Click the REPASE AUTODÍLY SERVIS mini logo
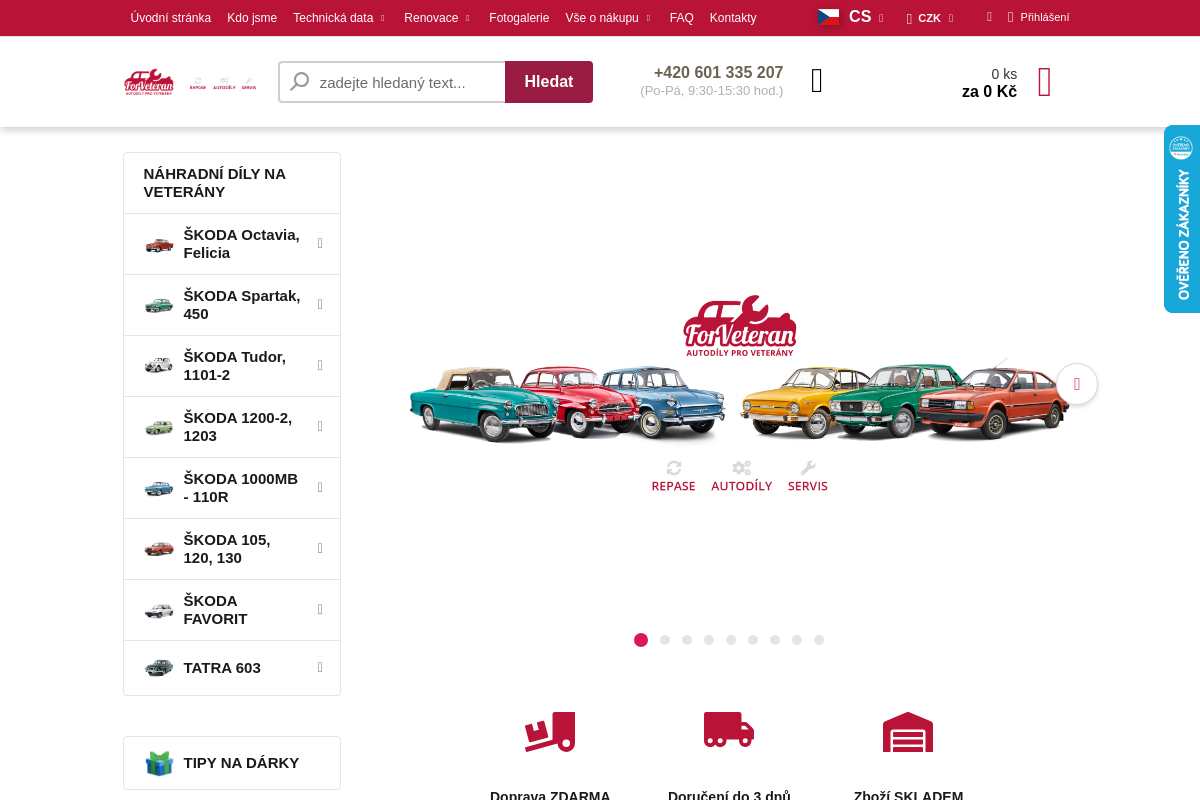The width and height of the screenshot is (1200, 800). tap(222, 84)
